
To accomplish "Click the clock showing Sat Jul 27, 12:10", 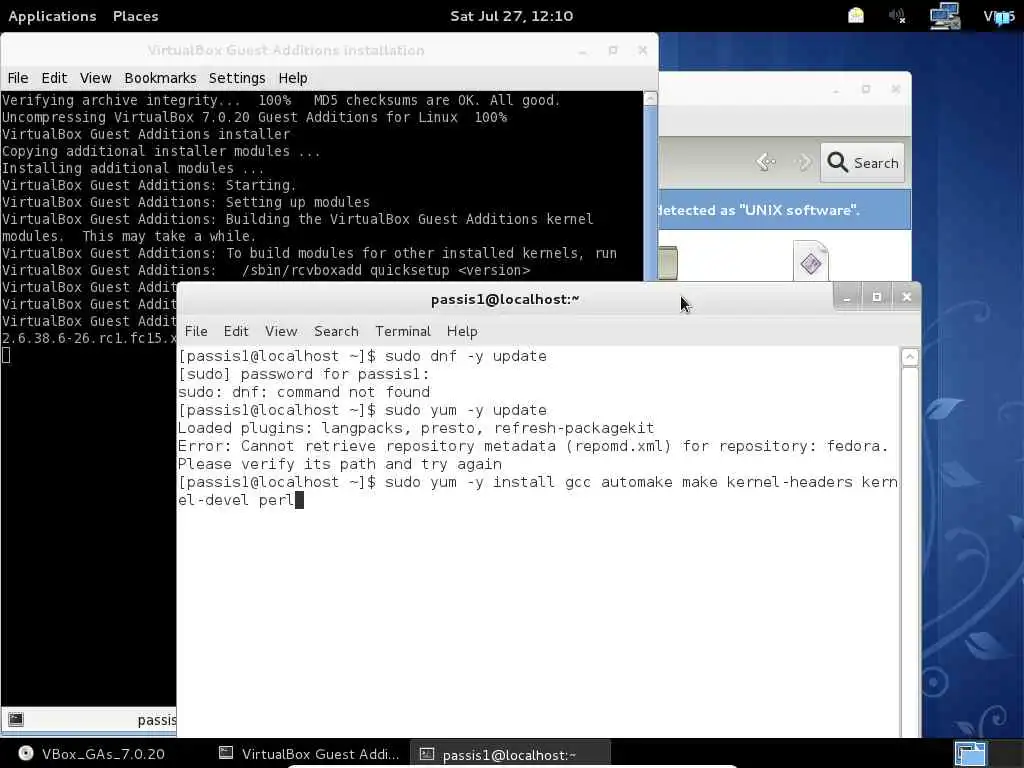I will pyautogui.click(x=511, y=16).
